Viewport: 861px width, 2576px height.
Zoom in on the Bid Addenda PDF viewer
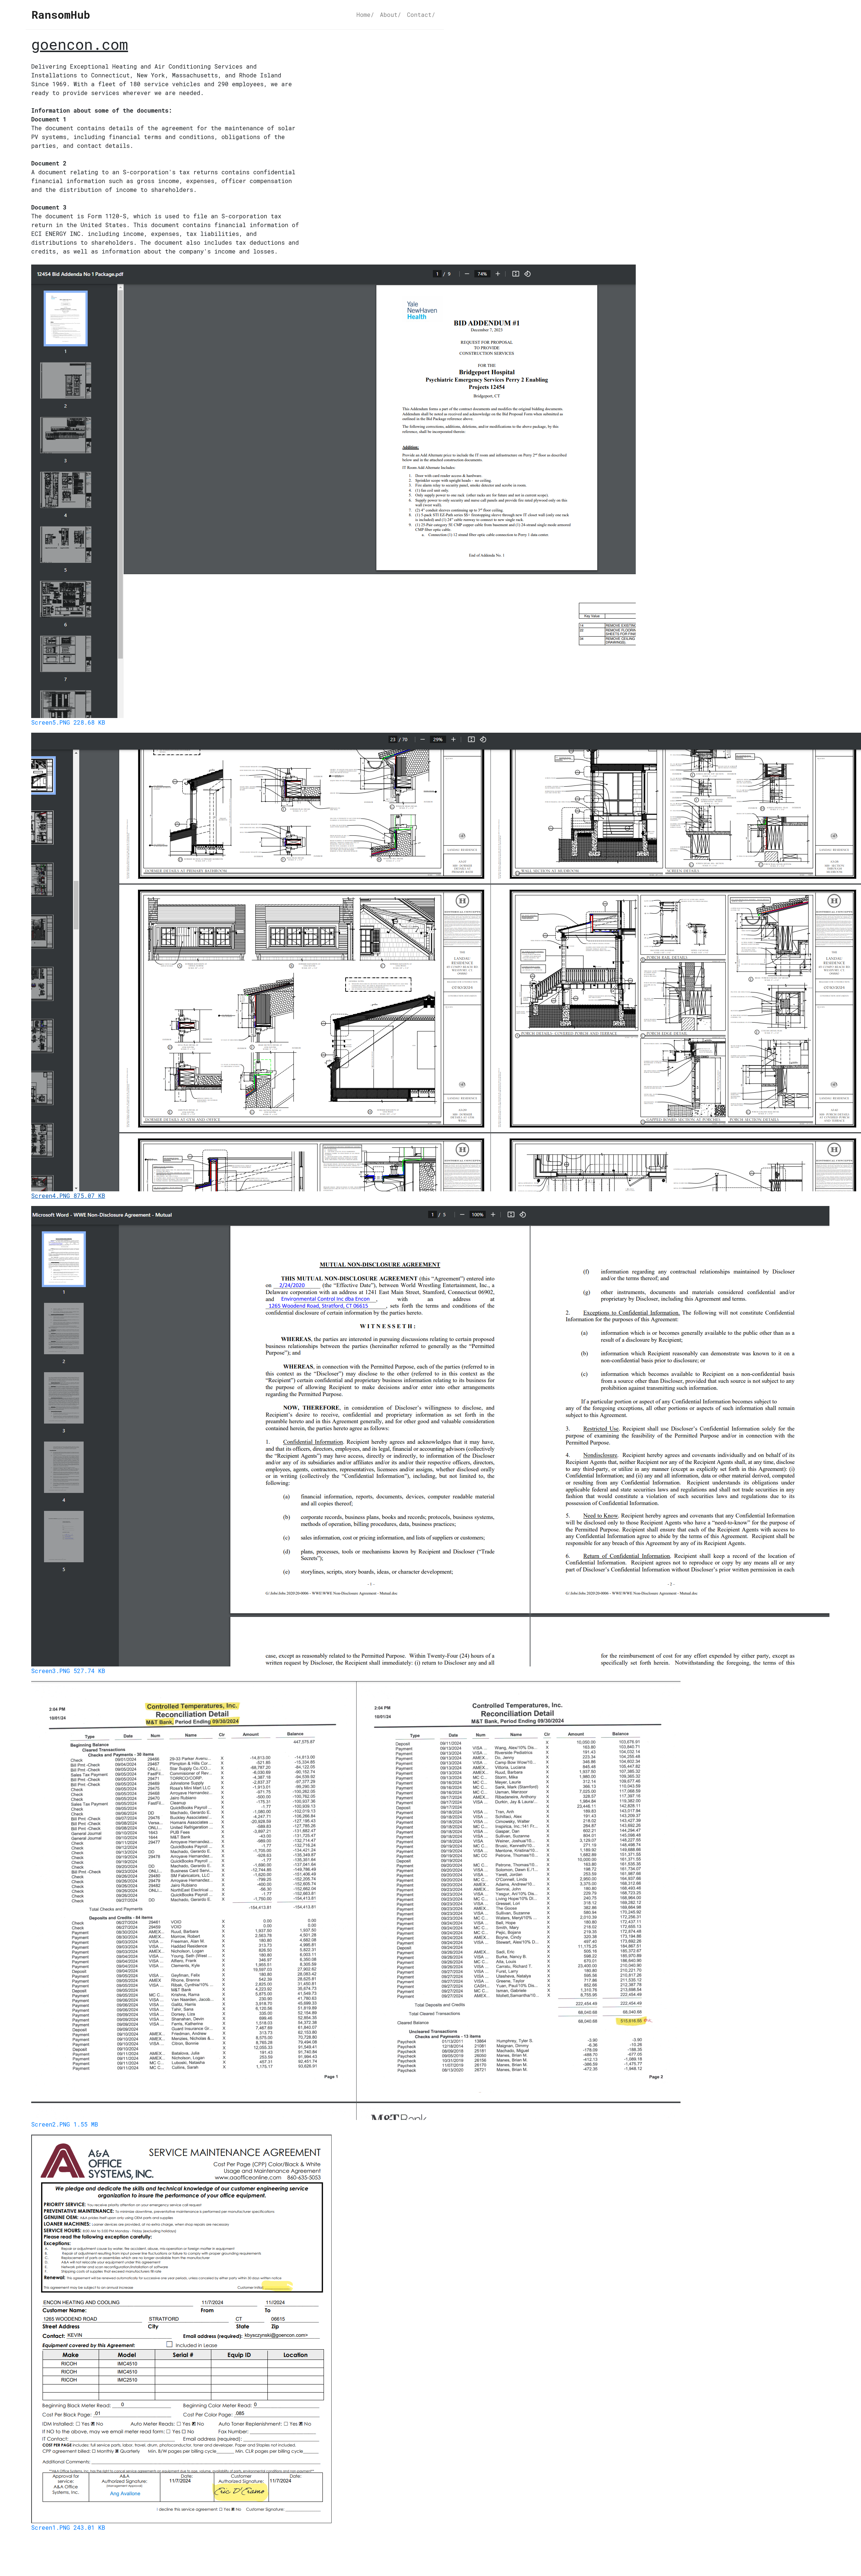click(x=498, y=274)
